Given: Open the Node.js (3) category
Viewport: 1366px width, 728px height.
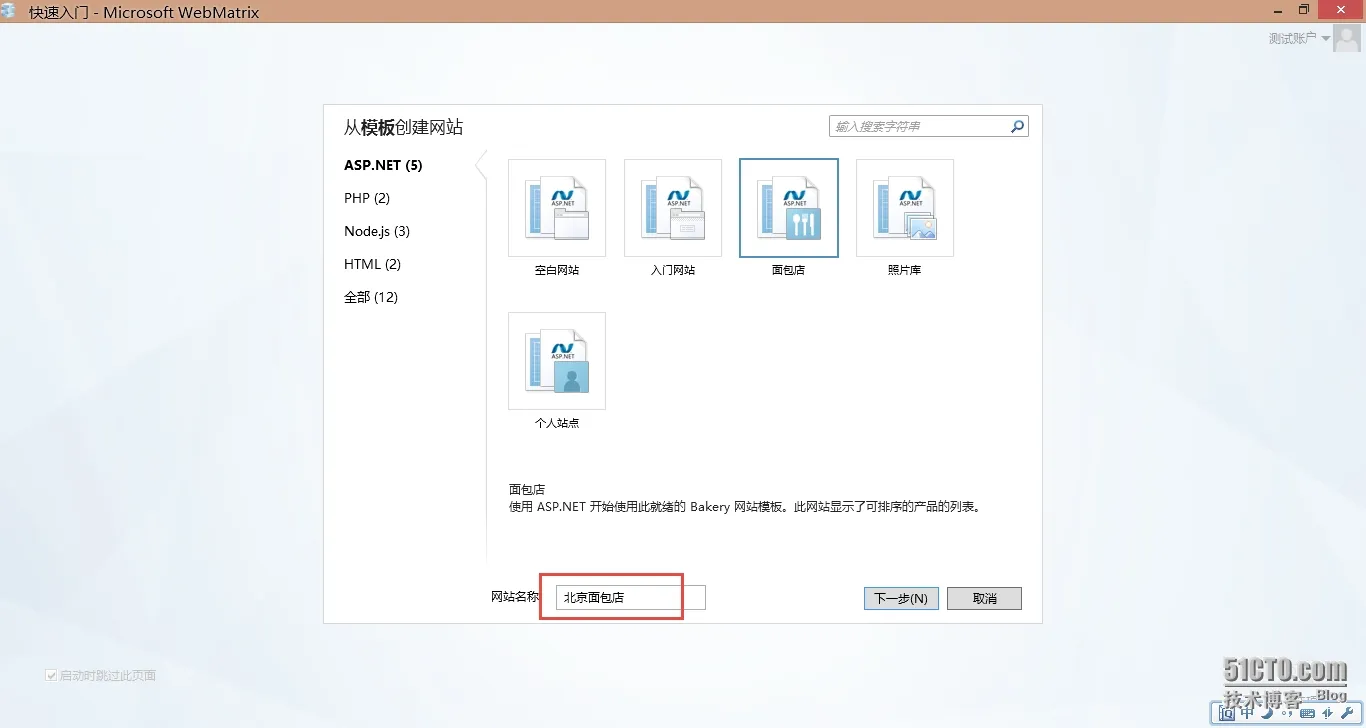Looking at the screenshot, I should tap(377, 231).
